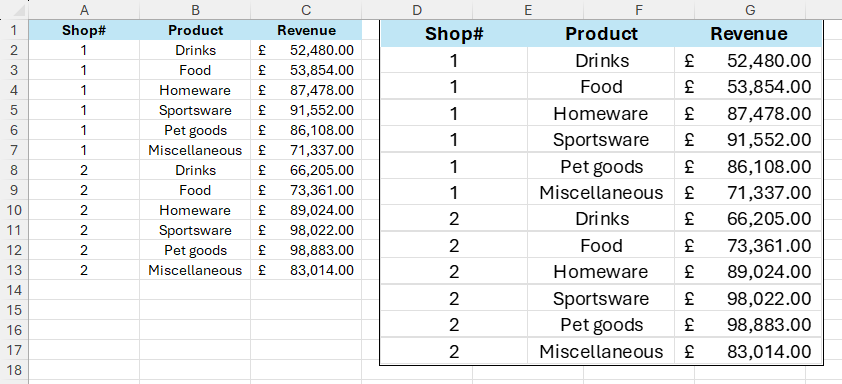842x384 pixels.
Task: Select column B header
Action: click(195, 10)
